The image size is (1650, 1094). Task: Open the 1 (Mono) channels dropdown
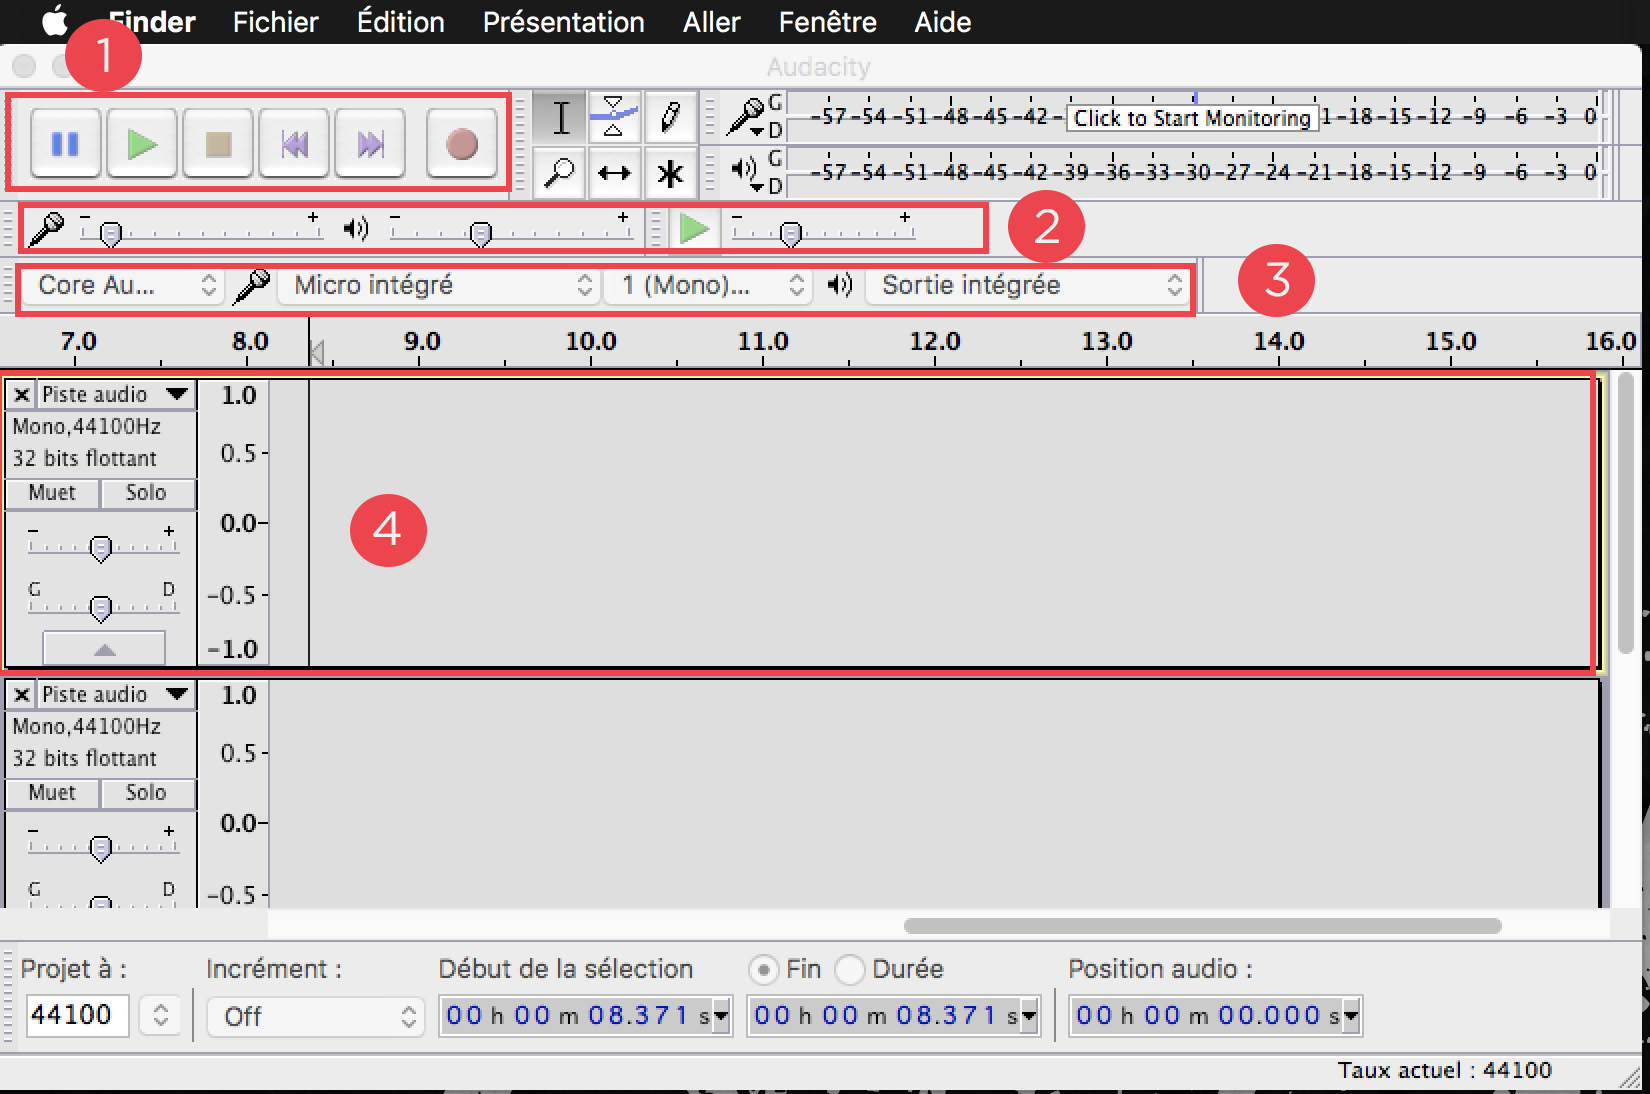click(708, 286)
